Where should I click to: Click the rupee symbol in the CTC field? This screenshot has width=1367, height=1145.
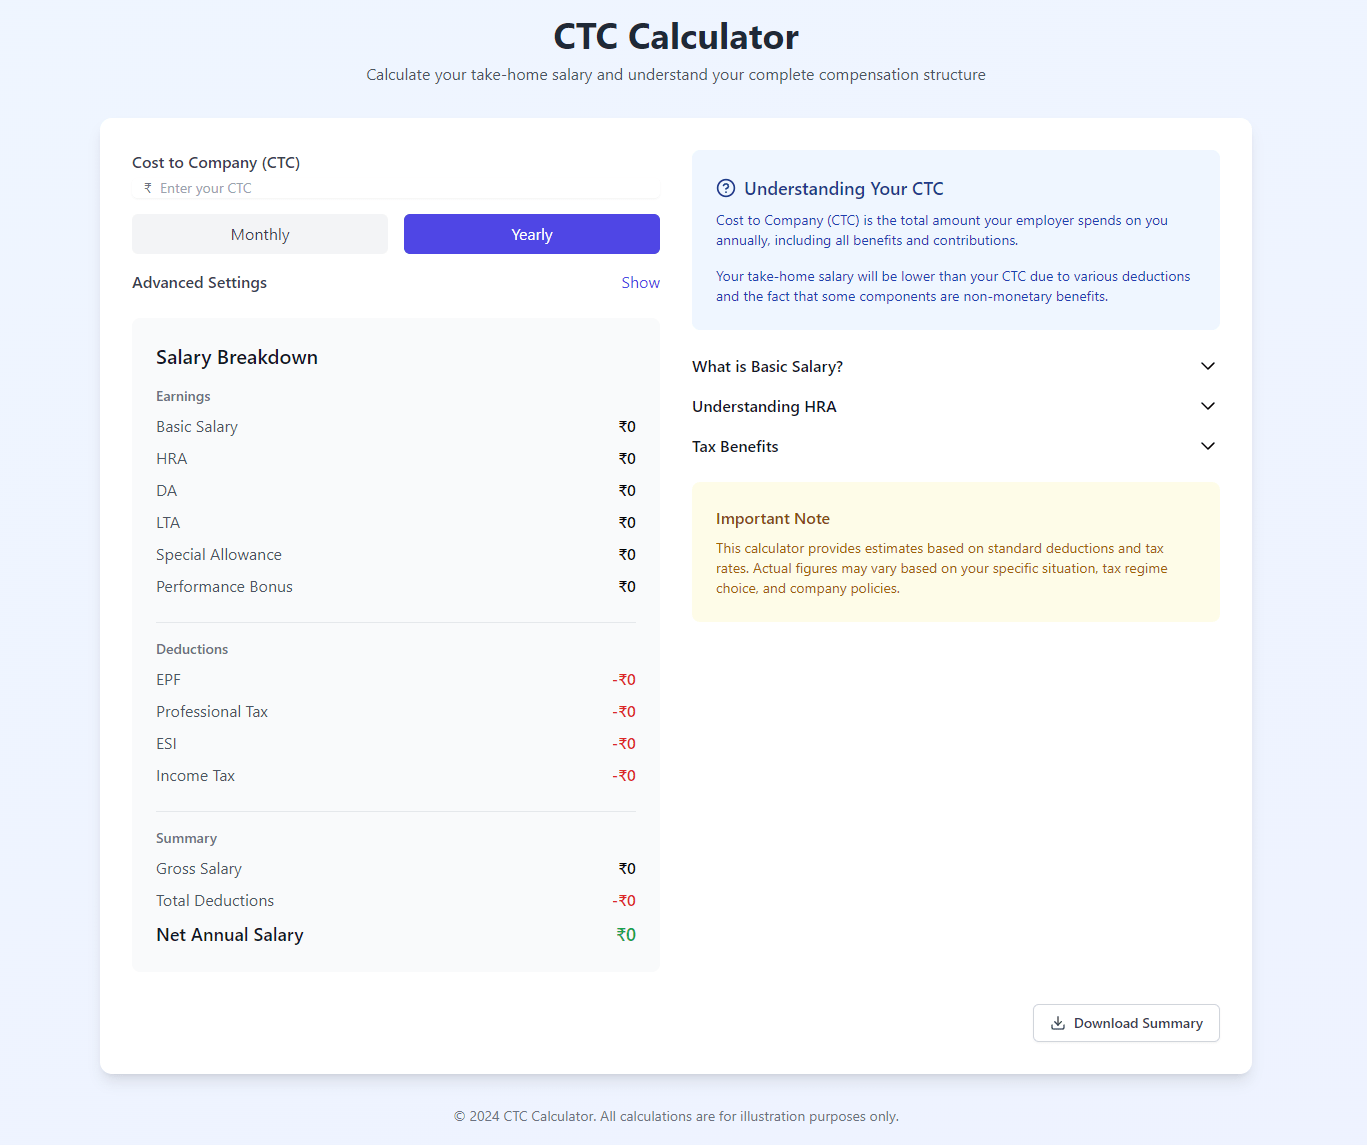click(x=147, y=188)
